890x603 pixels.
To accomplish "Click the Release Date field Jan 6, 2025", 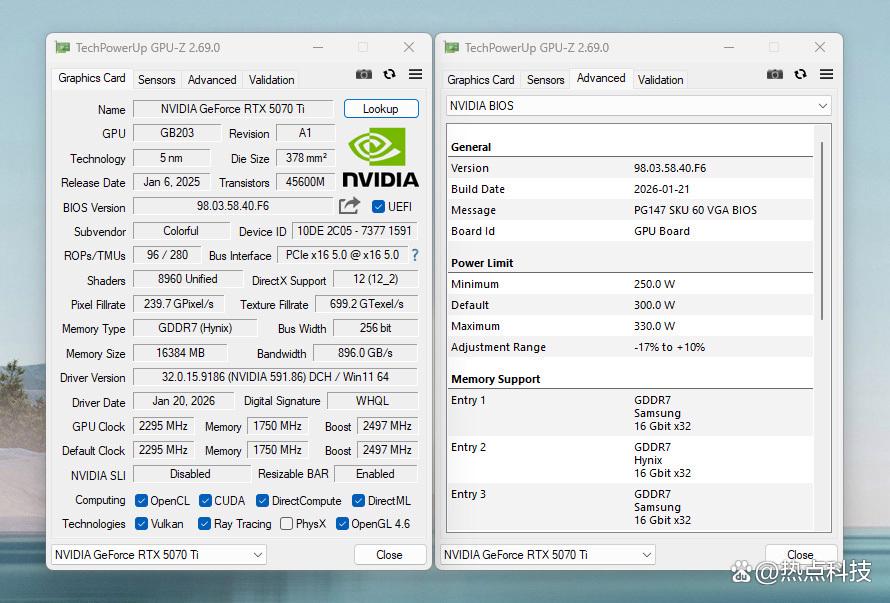I will (x=171, y=182).
